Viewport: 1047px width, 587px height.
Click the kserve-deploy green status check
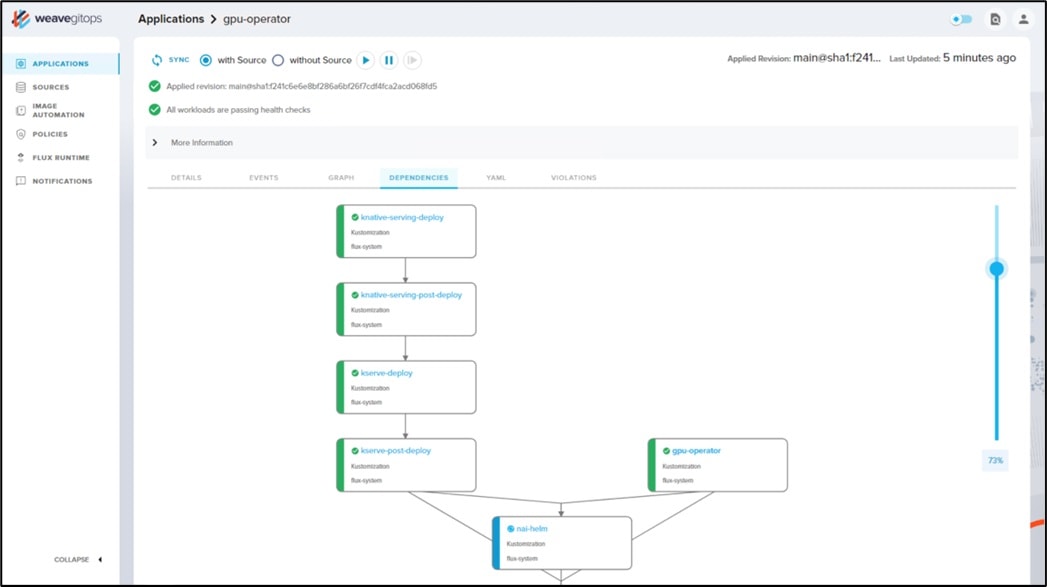355,373
